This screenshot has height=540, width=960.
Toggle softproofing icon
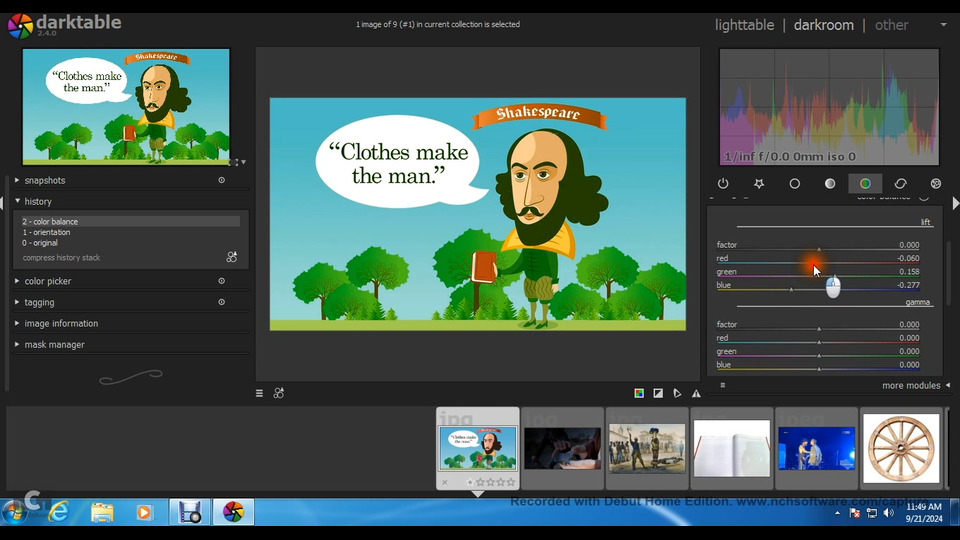point(677,393)
